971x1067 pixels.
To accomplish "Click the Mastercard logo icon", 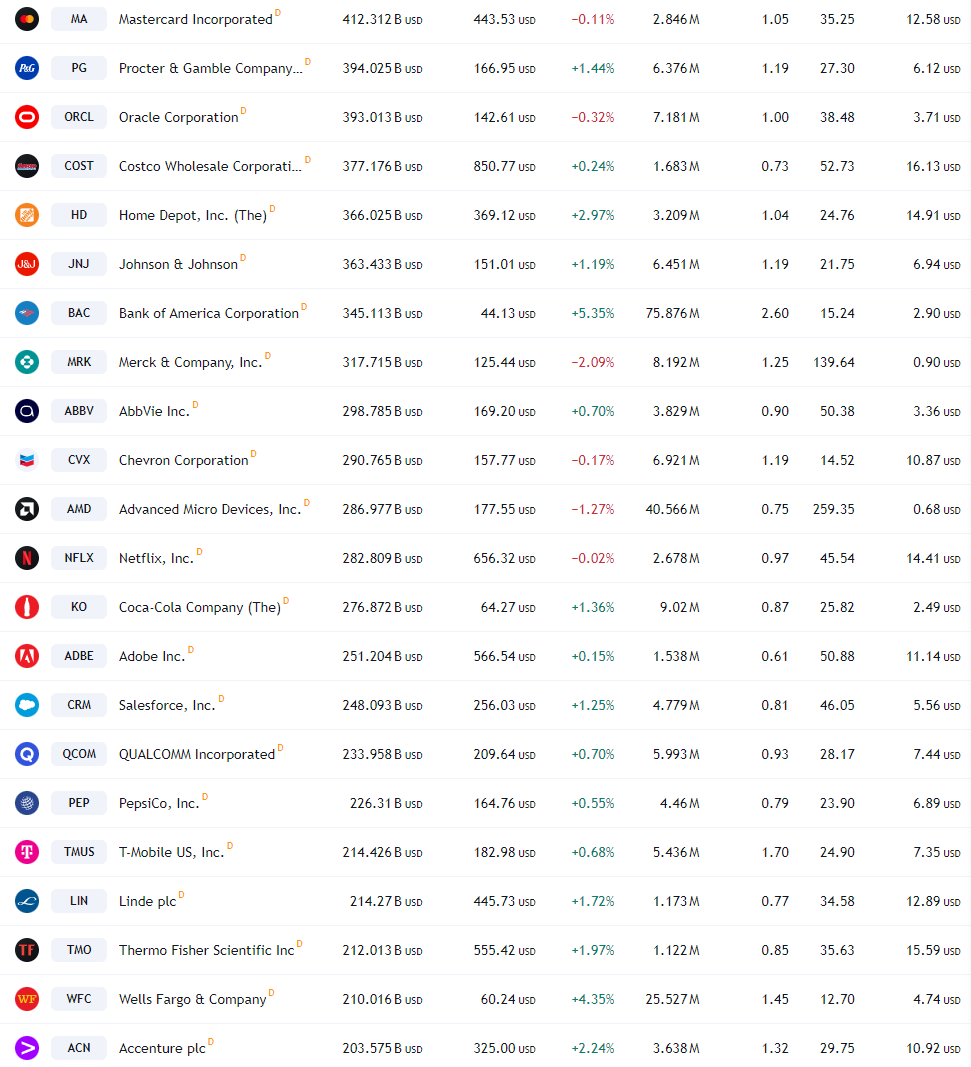I will [27, 19].
